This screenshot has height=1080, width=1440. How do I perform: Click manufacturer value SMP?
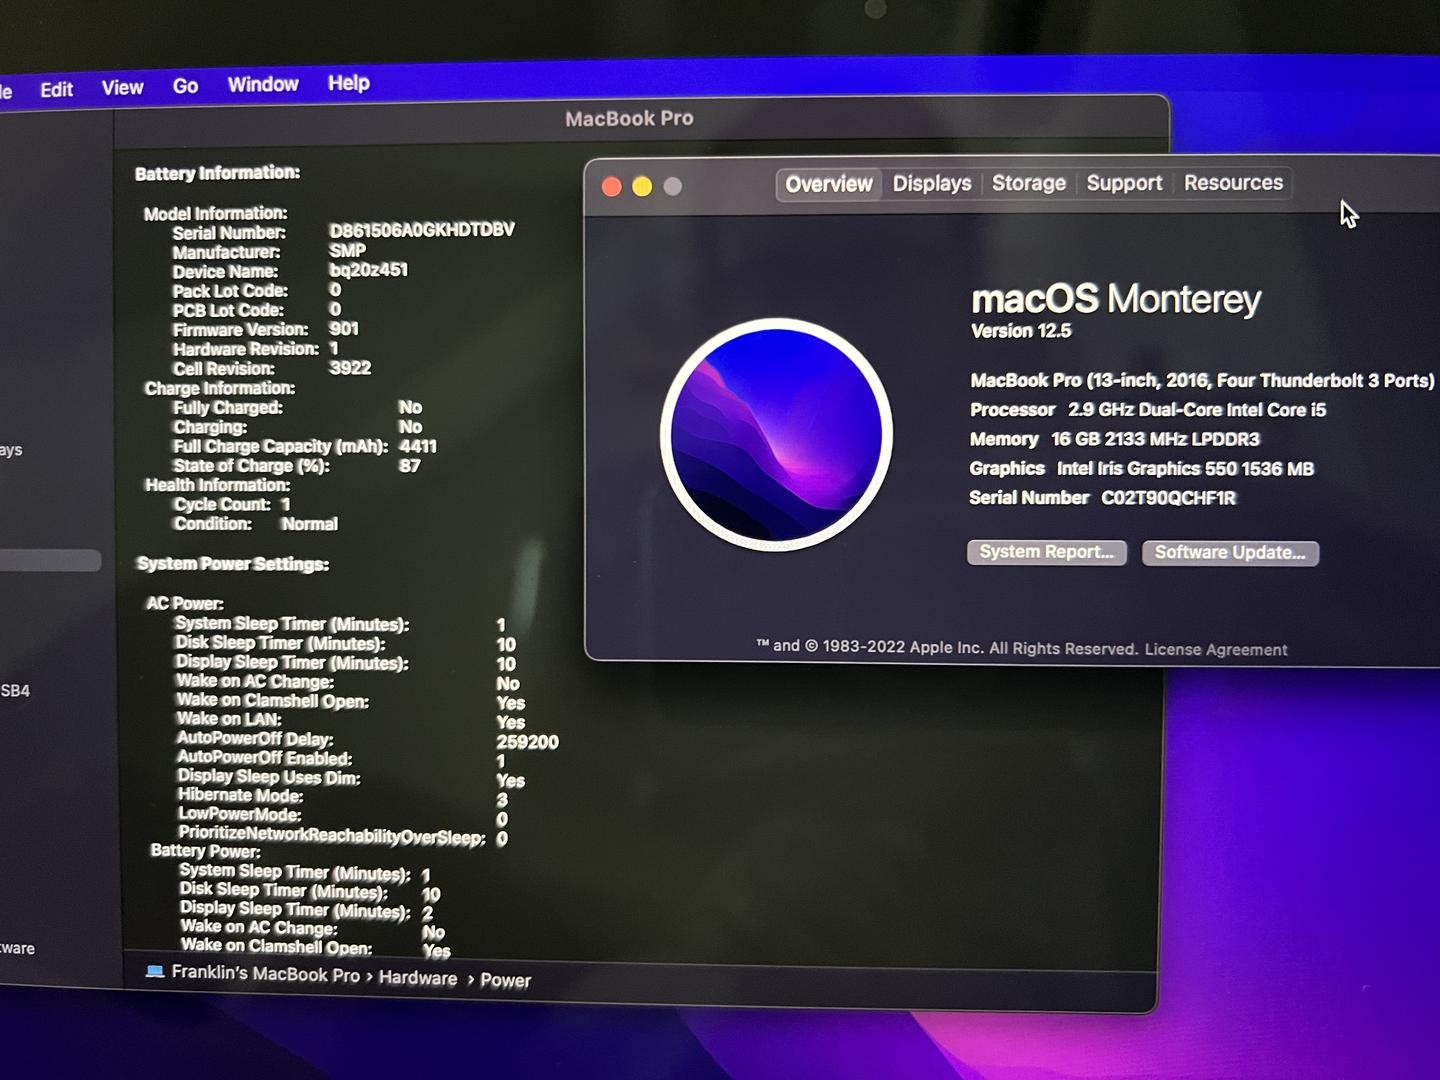click(x=347, y=251)
